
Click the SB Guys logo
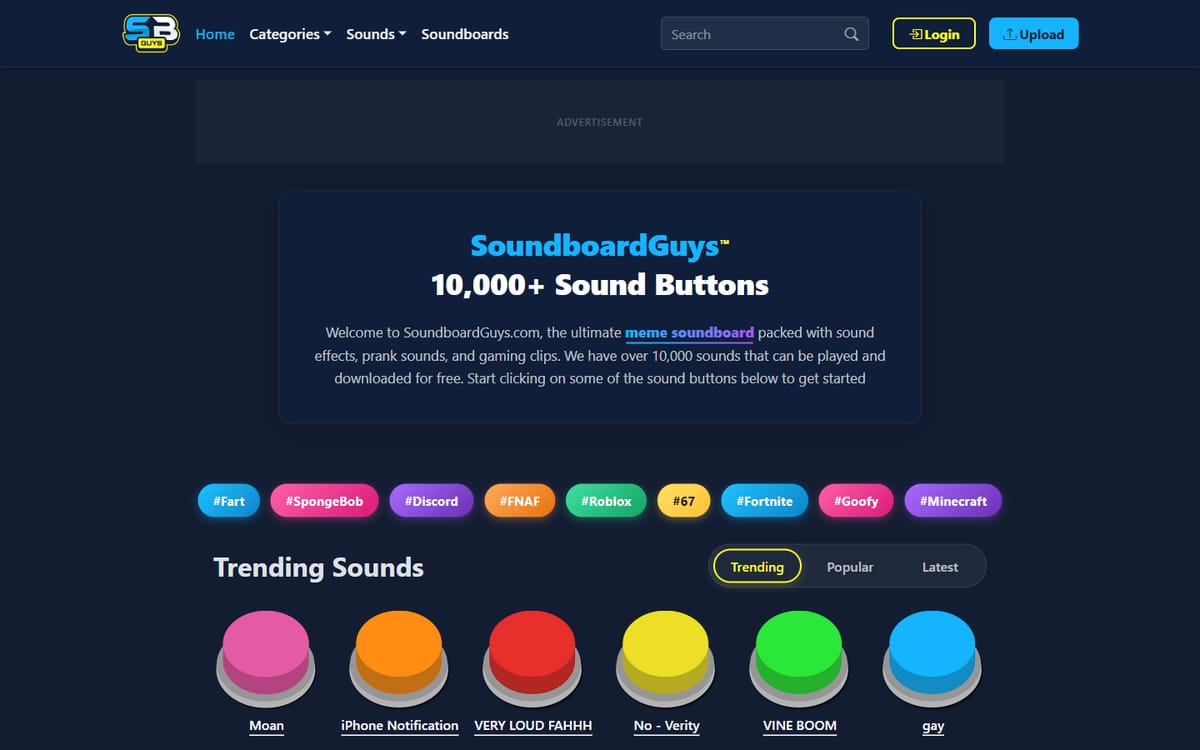tap(150, 33)
